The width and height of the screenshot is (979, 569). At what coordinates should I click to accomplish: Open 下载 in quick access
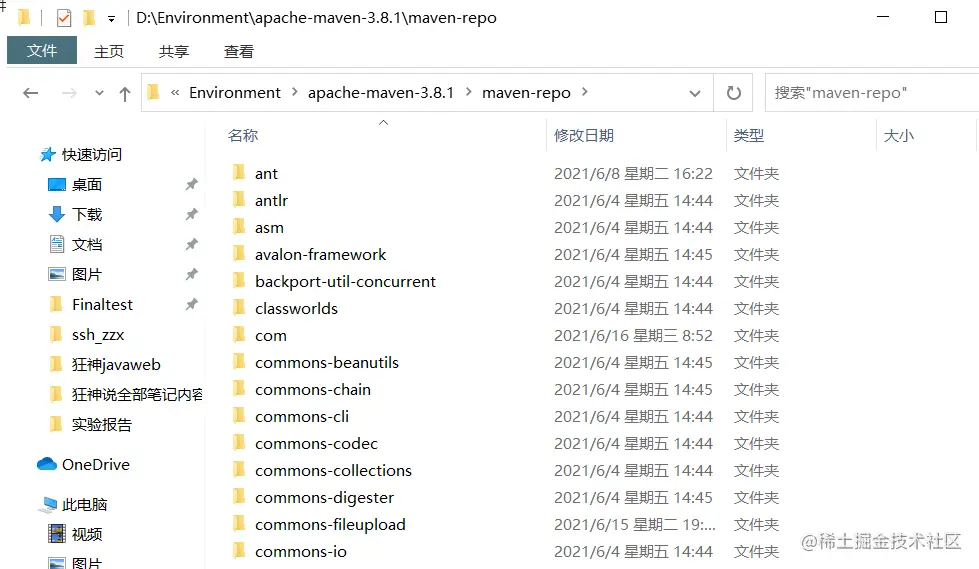[x=87, y=214]
